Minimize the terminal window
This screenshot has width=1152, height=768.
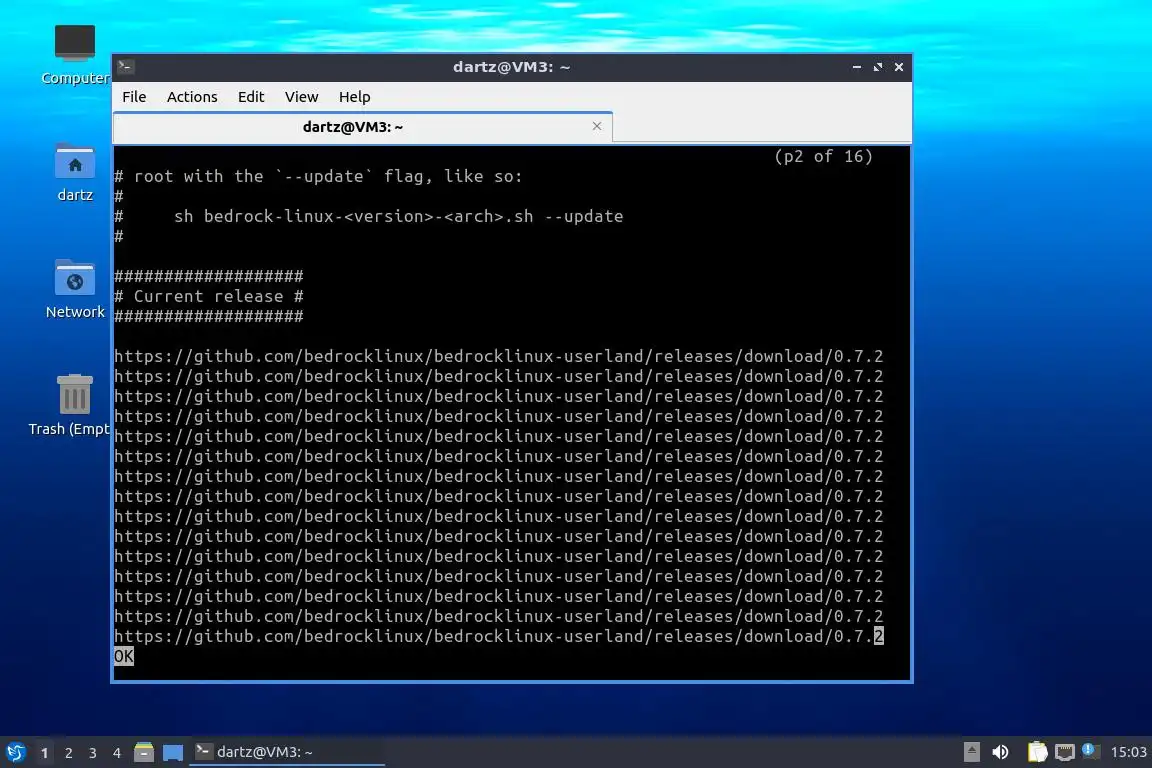click(857, 67)
